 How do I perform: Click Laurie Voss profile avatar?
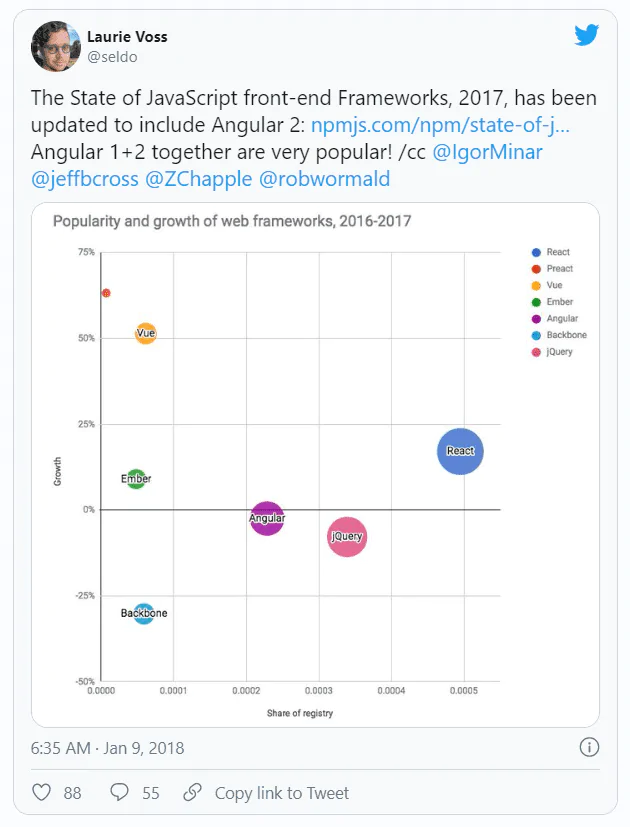click(55, 46)
